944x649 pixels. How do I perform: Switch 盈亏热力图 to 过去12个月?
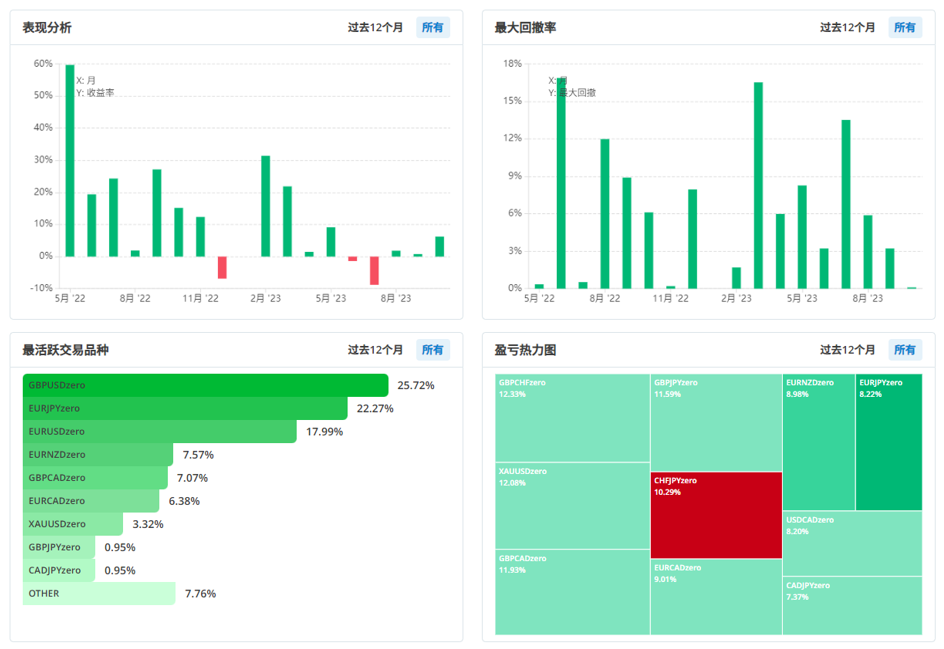point(847,350)
